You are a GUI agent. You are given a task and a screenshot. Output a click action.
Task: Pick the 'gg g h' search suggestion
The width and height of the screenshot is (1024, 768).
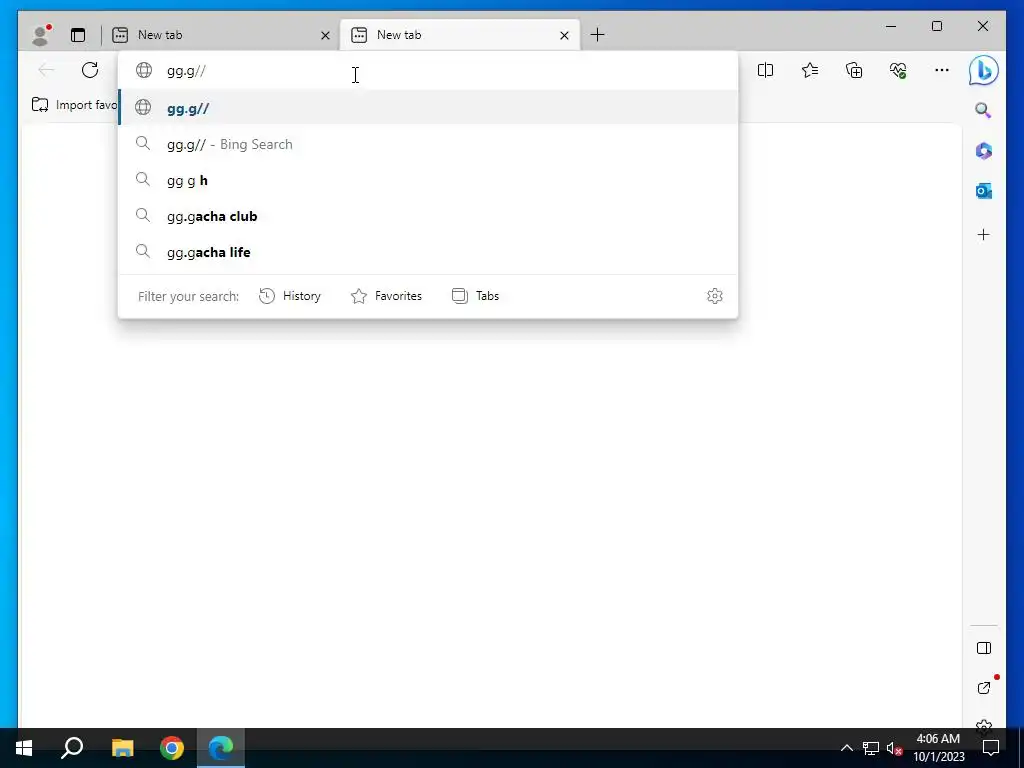click(428, 180)
